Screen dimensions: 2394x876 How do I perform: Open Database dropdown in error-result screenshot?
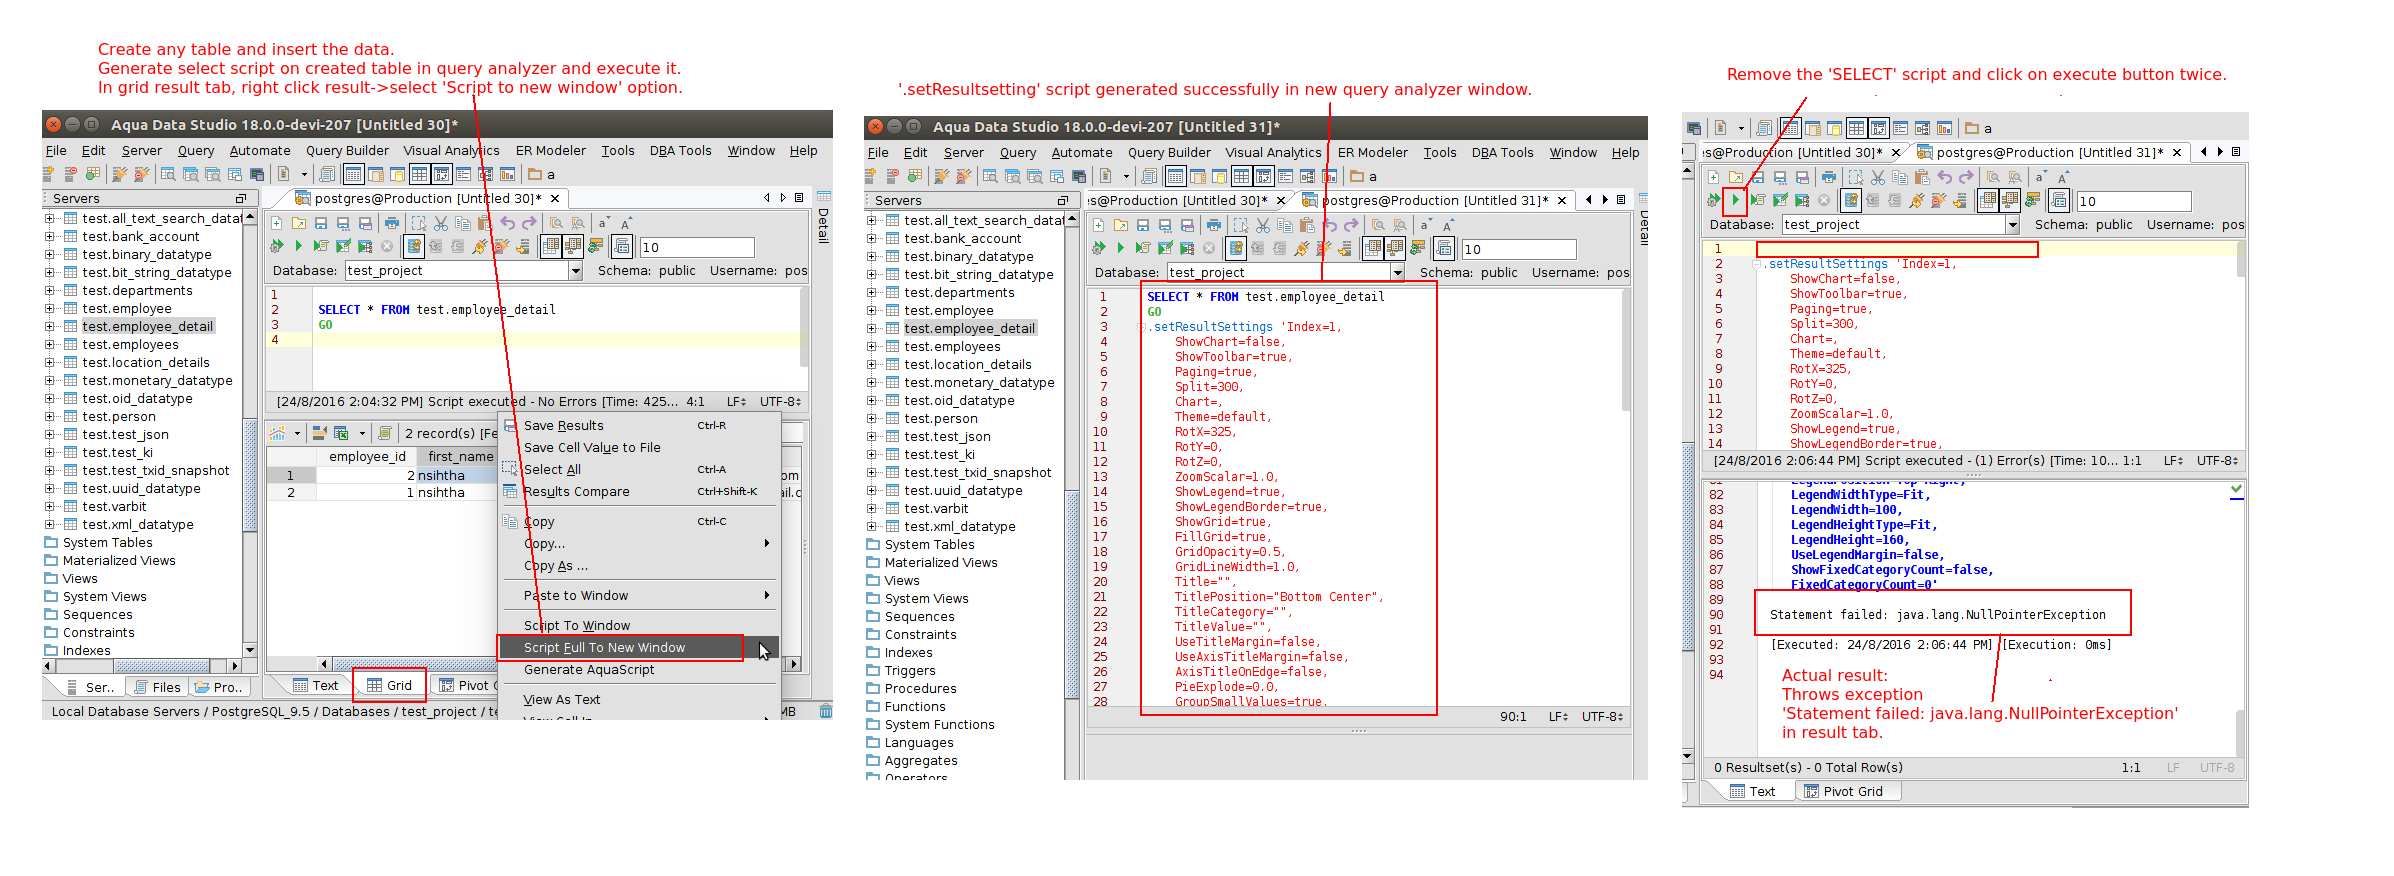point(2013,224)
